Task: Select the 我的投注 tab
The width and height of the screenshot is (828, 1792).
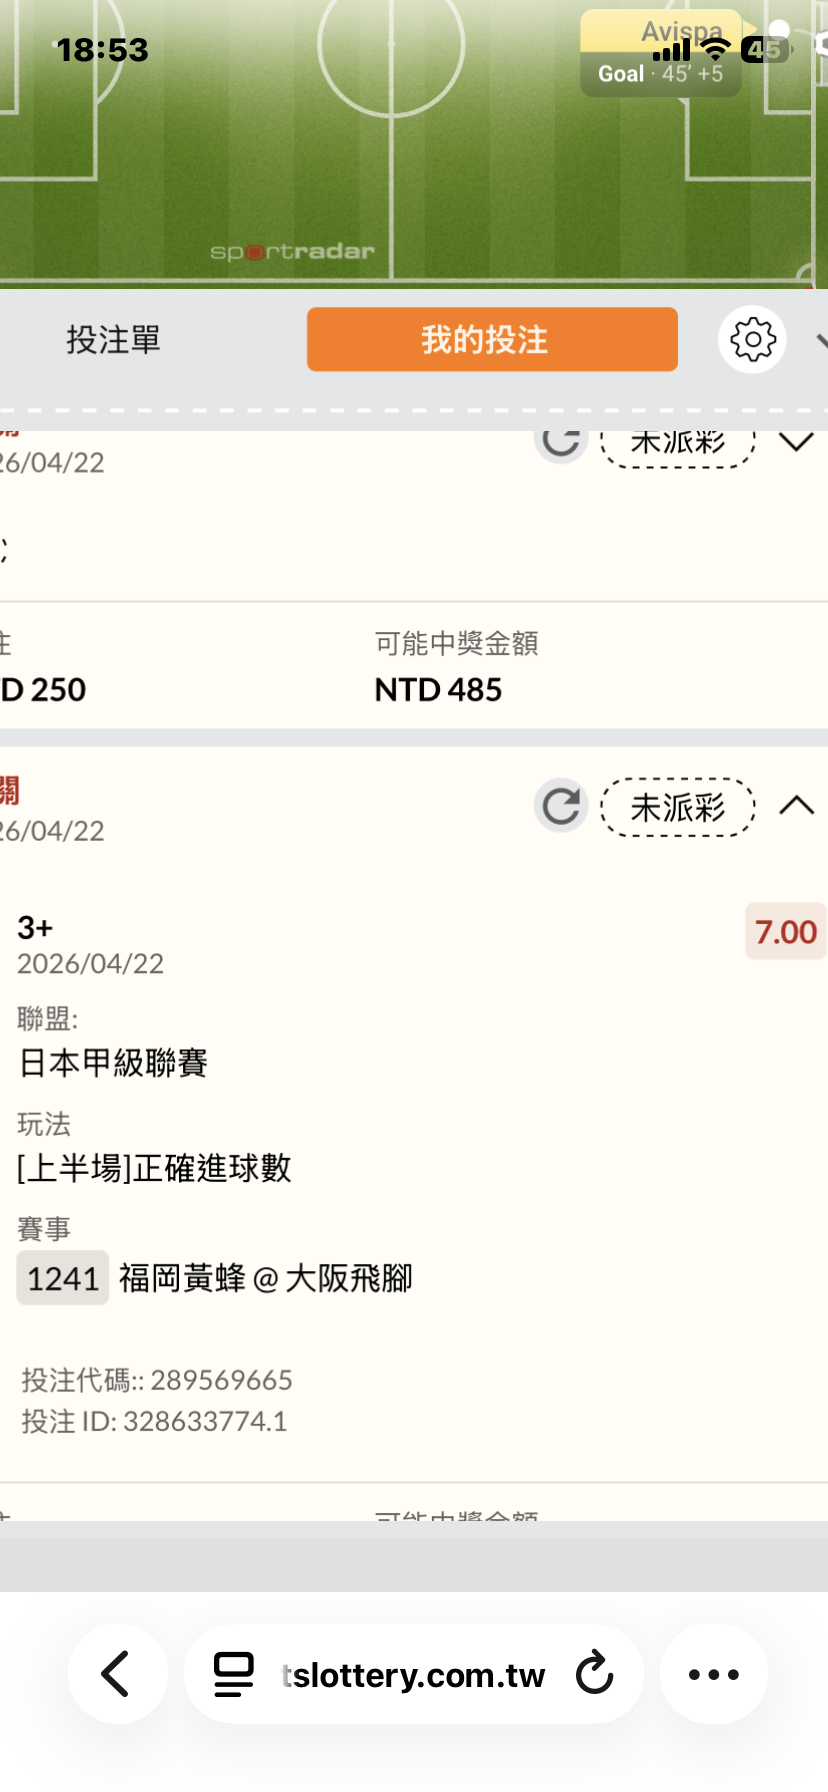Action: pos(492,340)
